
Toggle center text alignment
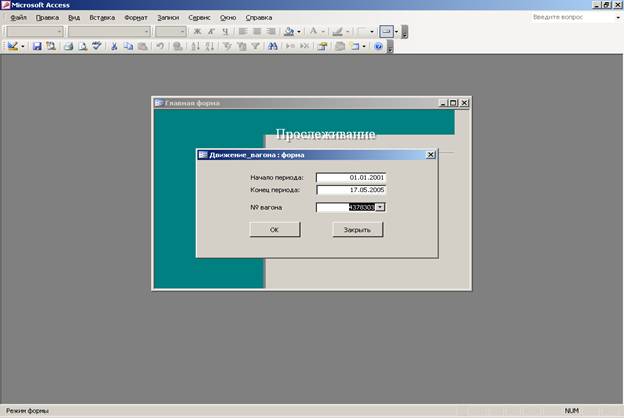click(256, 32)
